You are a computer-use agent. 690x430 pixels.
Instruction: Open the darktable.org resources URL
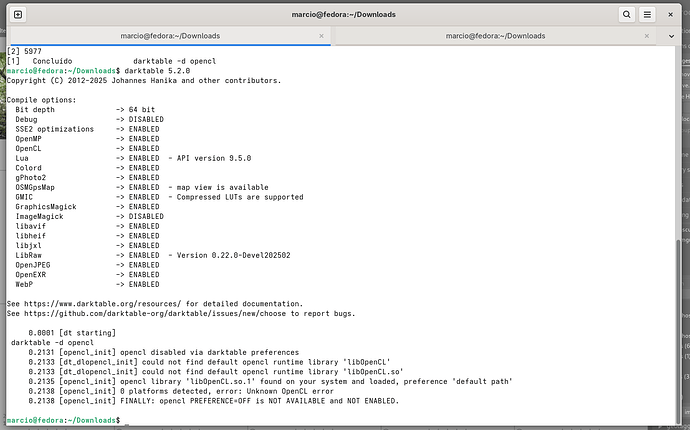point(102,304)
